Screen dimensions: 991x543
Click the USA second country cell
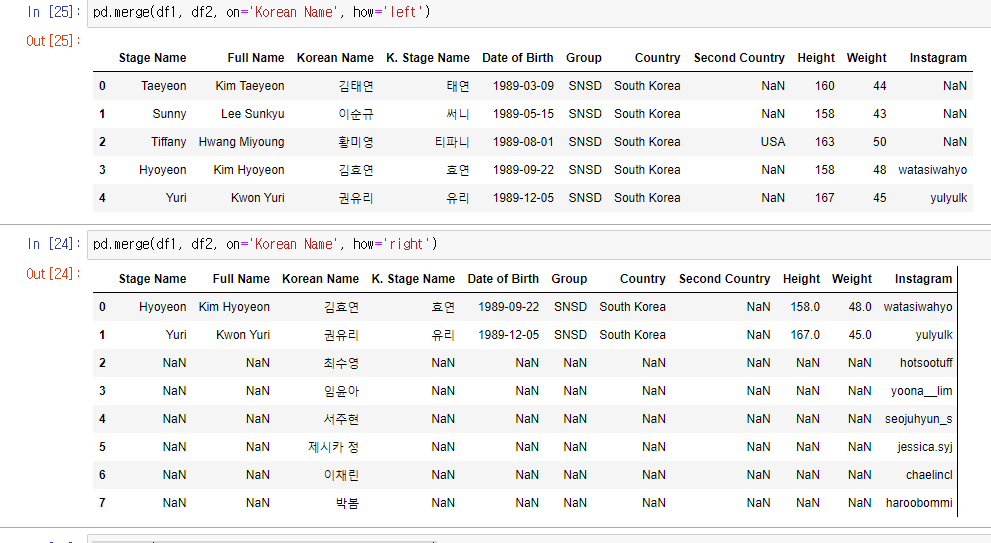click(772, 142)
